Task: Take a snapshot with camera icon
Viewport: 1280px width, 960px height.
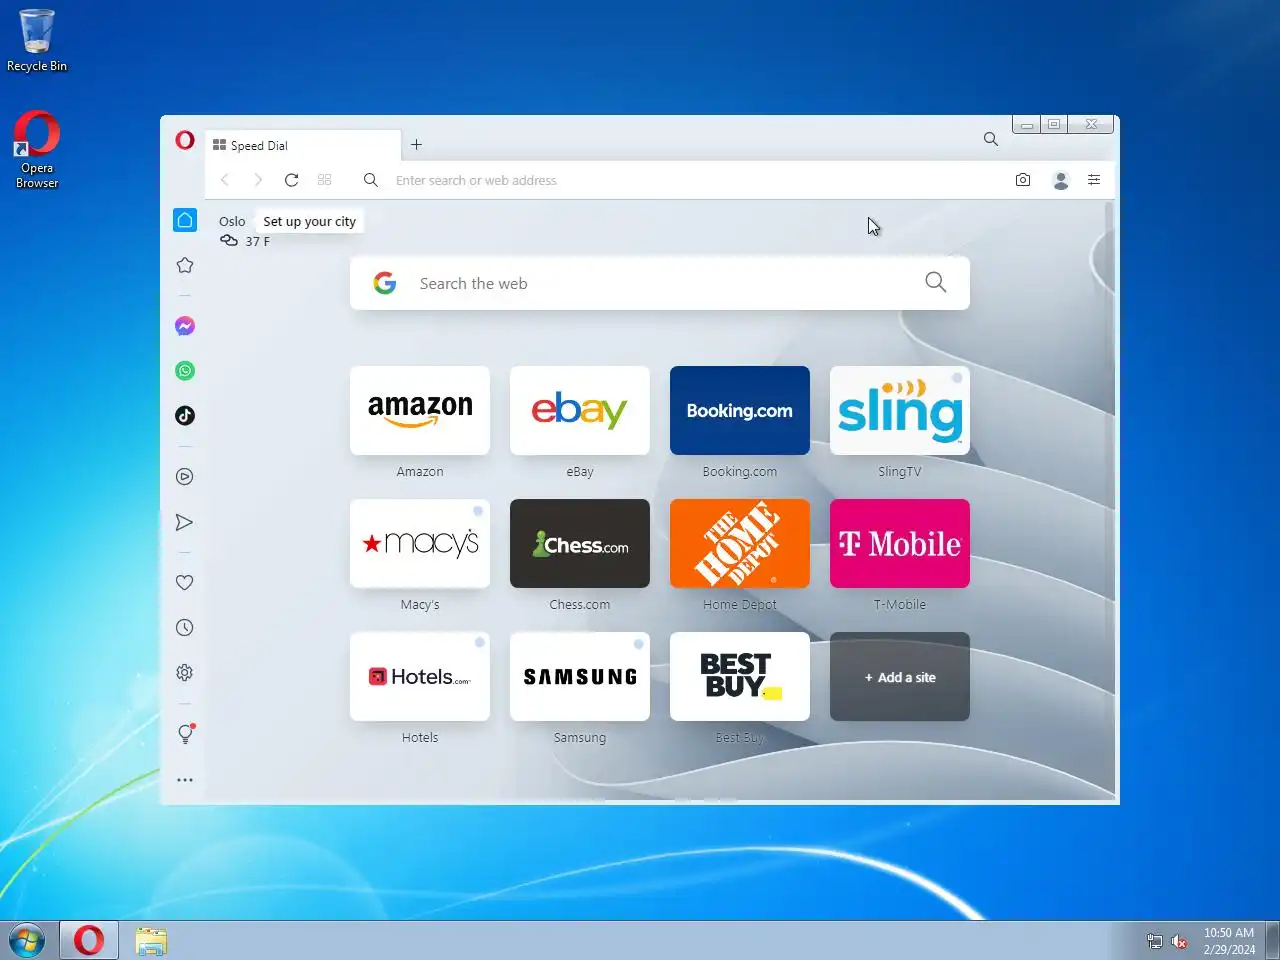Action: [x=1022, y=180]
